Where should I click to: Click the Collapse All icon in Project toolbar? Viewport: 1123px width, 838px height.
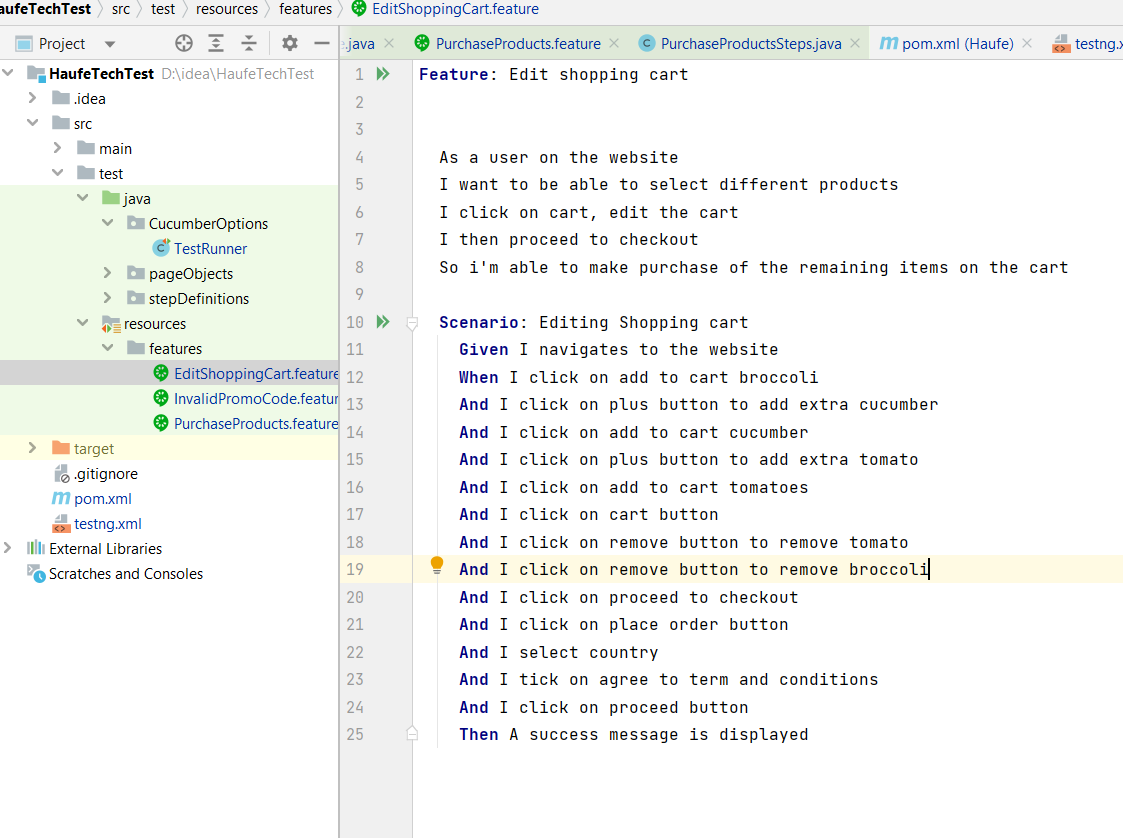pos(248,43)
